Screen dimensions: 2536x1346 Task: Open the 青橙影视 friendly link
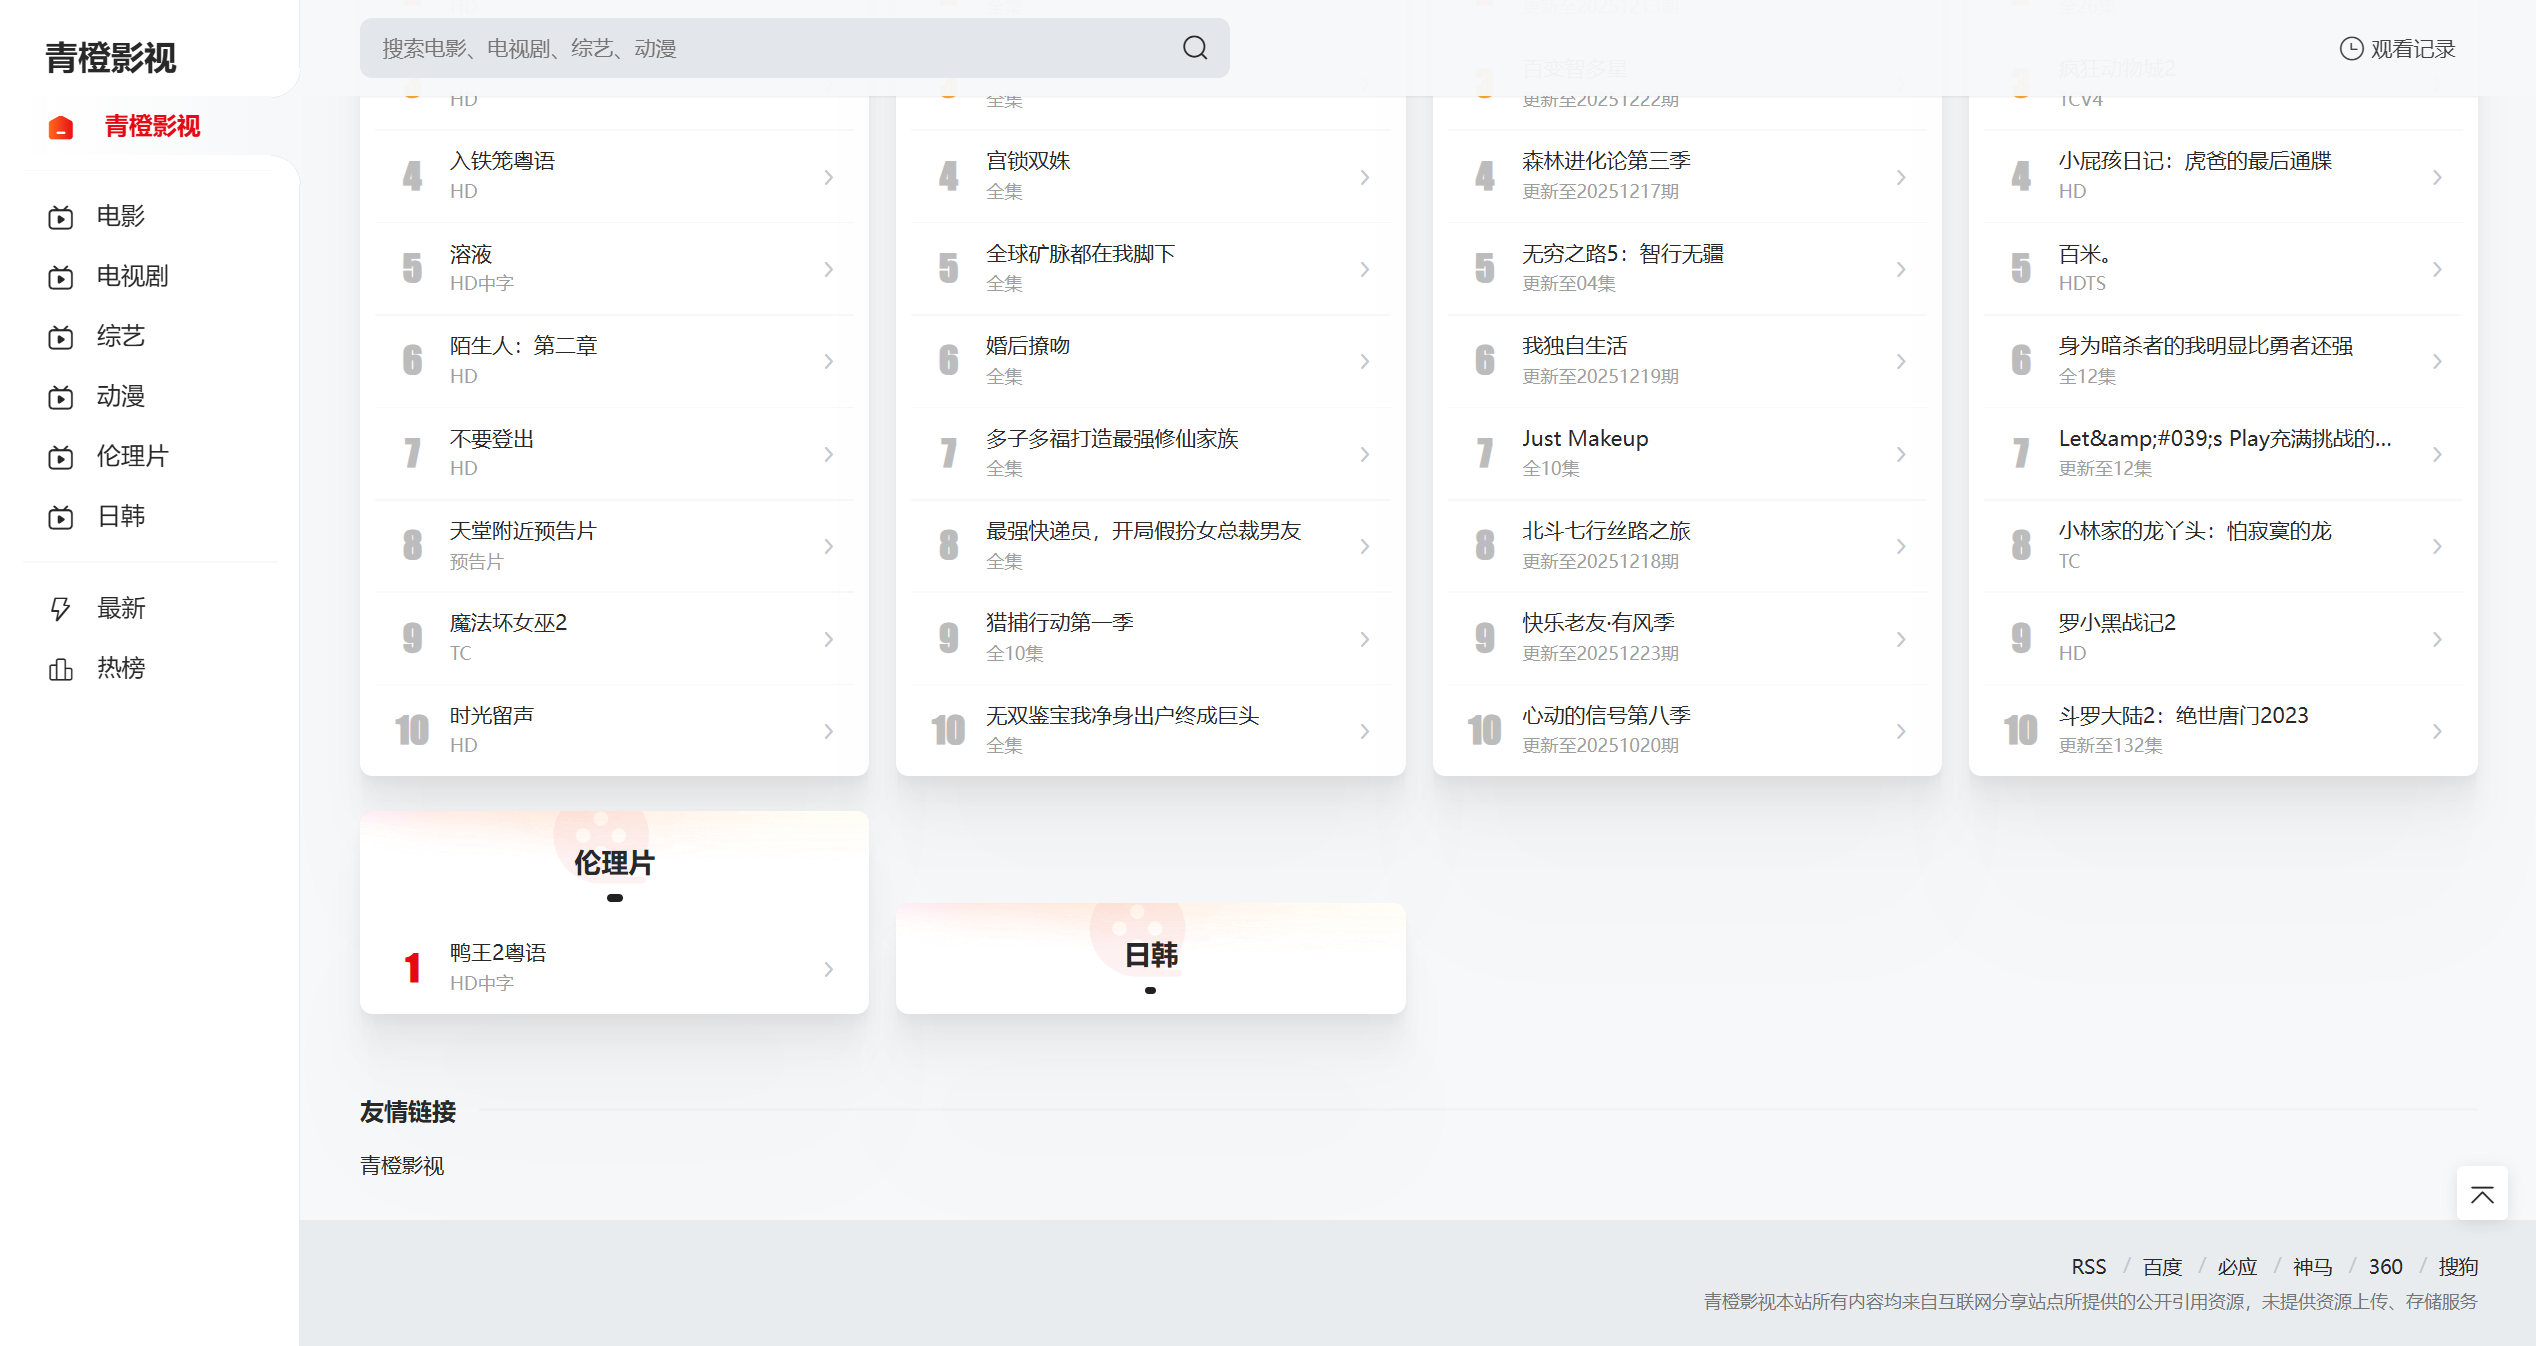pos(402,1165)
